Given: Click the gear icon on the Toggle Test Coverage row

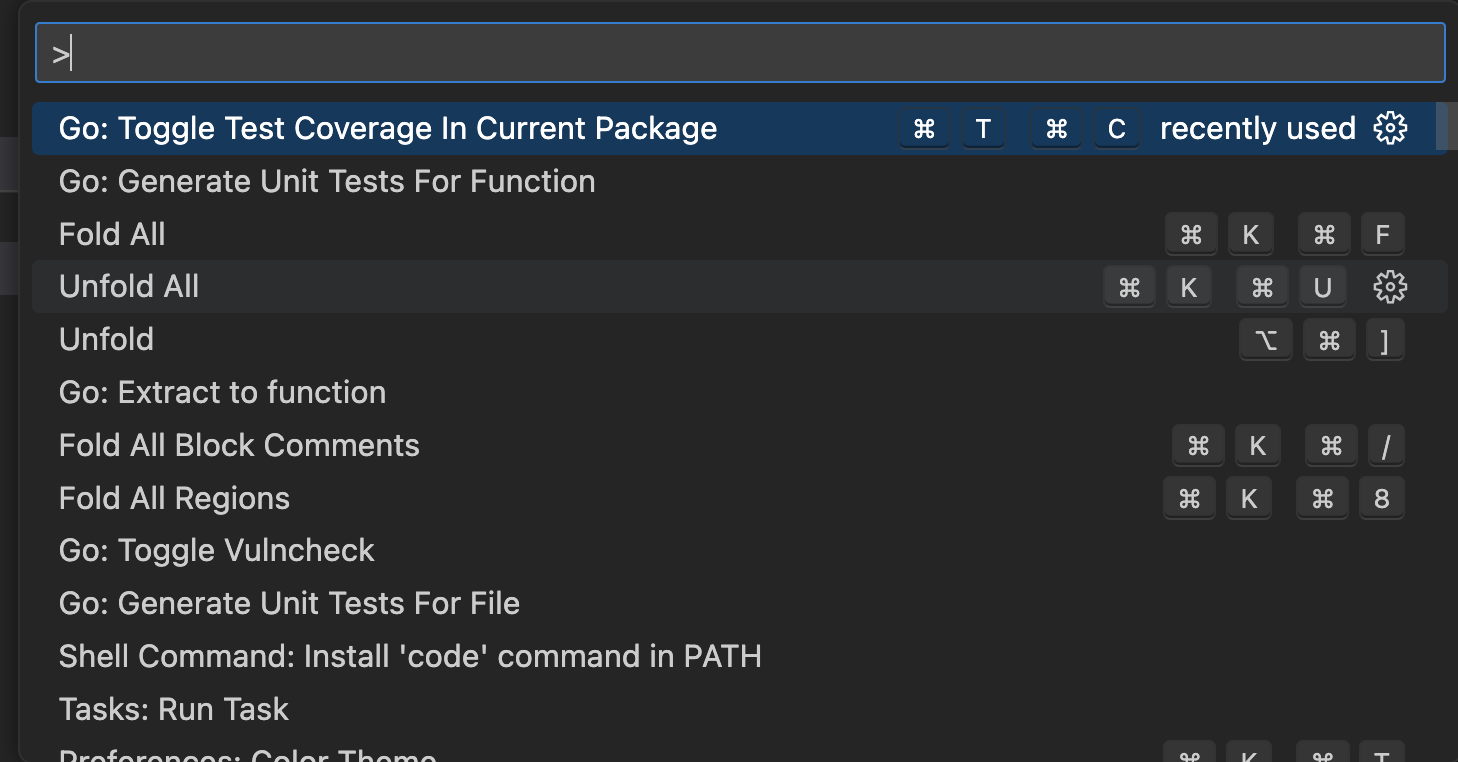Looking at the screenshot, I should (1390, 128).
